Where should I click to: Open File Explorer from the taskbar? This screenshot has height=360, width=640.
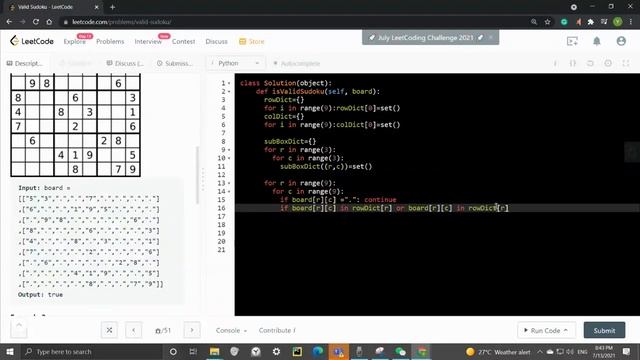[214, 351]
